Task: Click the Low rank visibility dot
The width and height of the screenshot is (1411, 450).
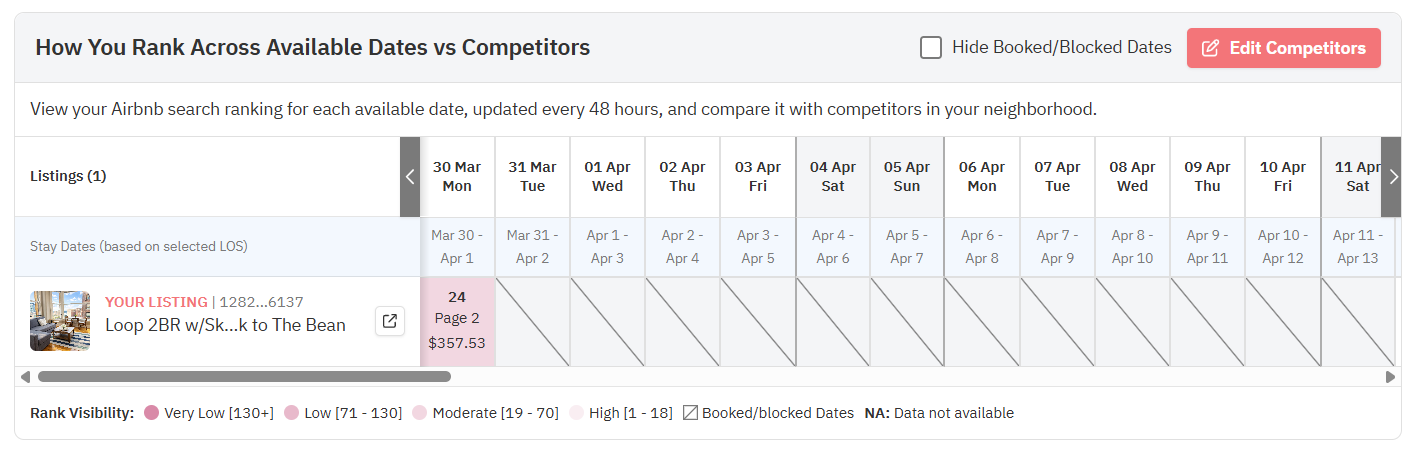Action: pyautogui.click(x=292, y=413)
